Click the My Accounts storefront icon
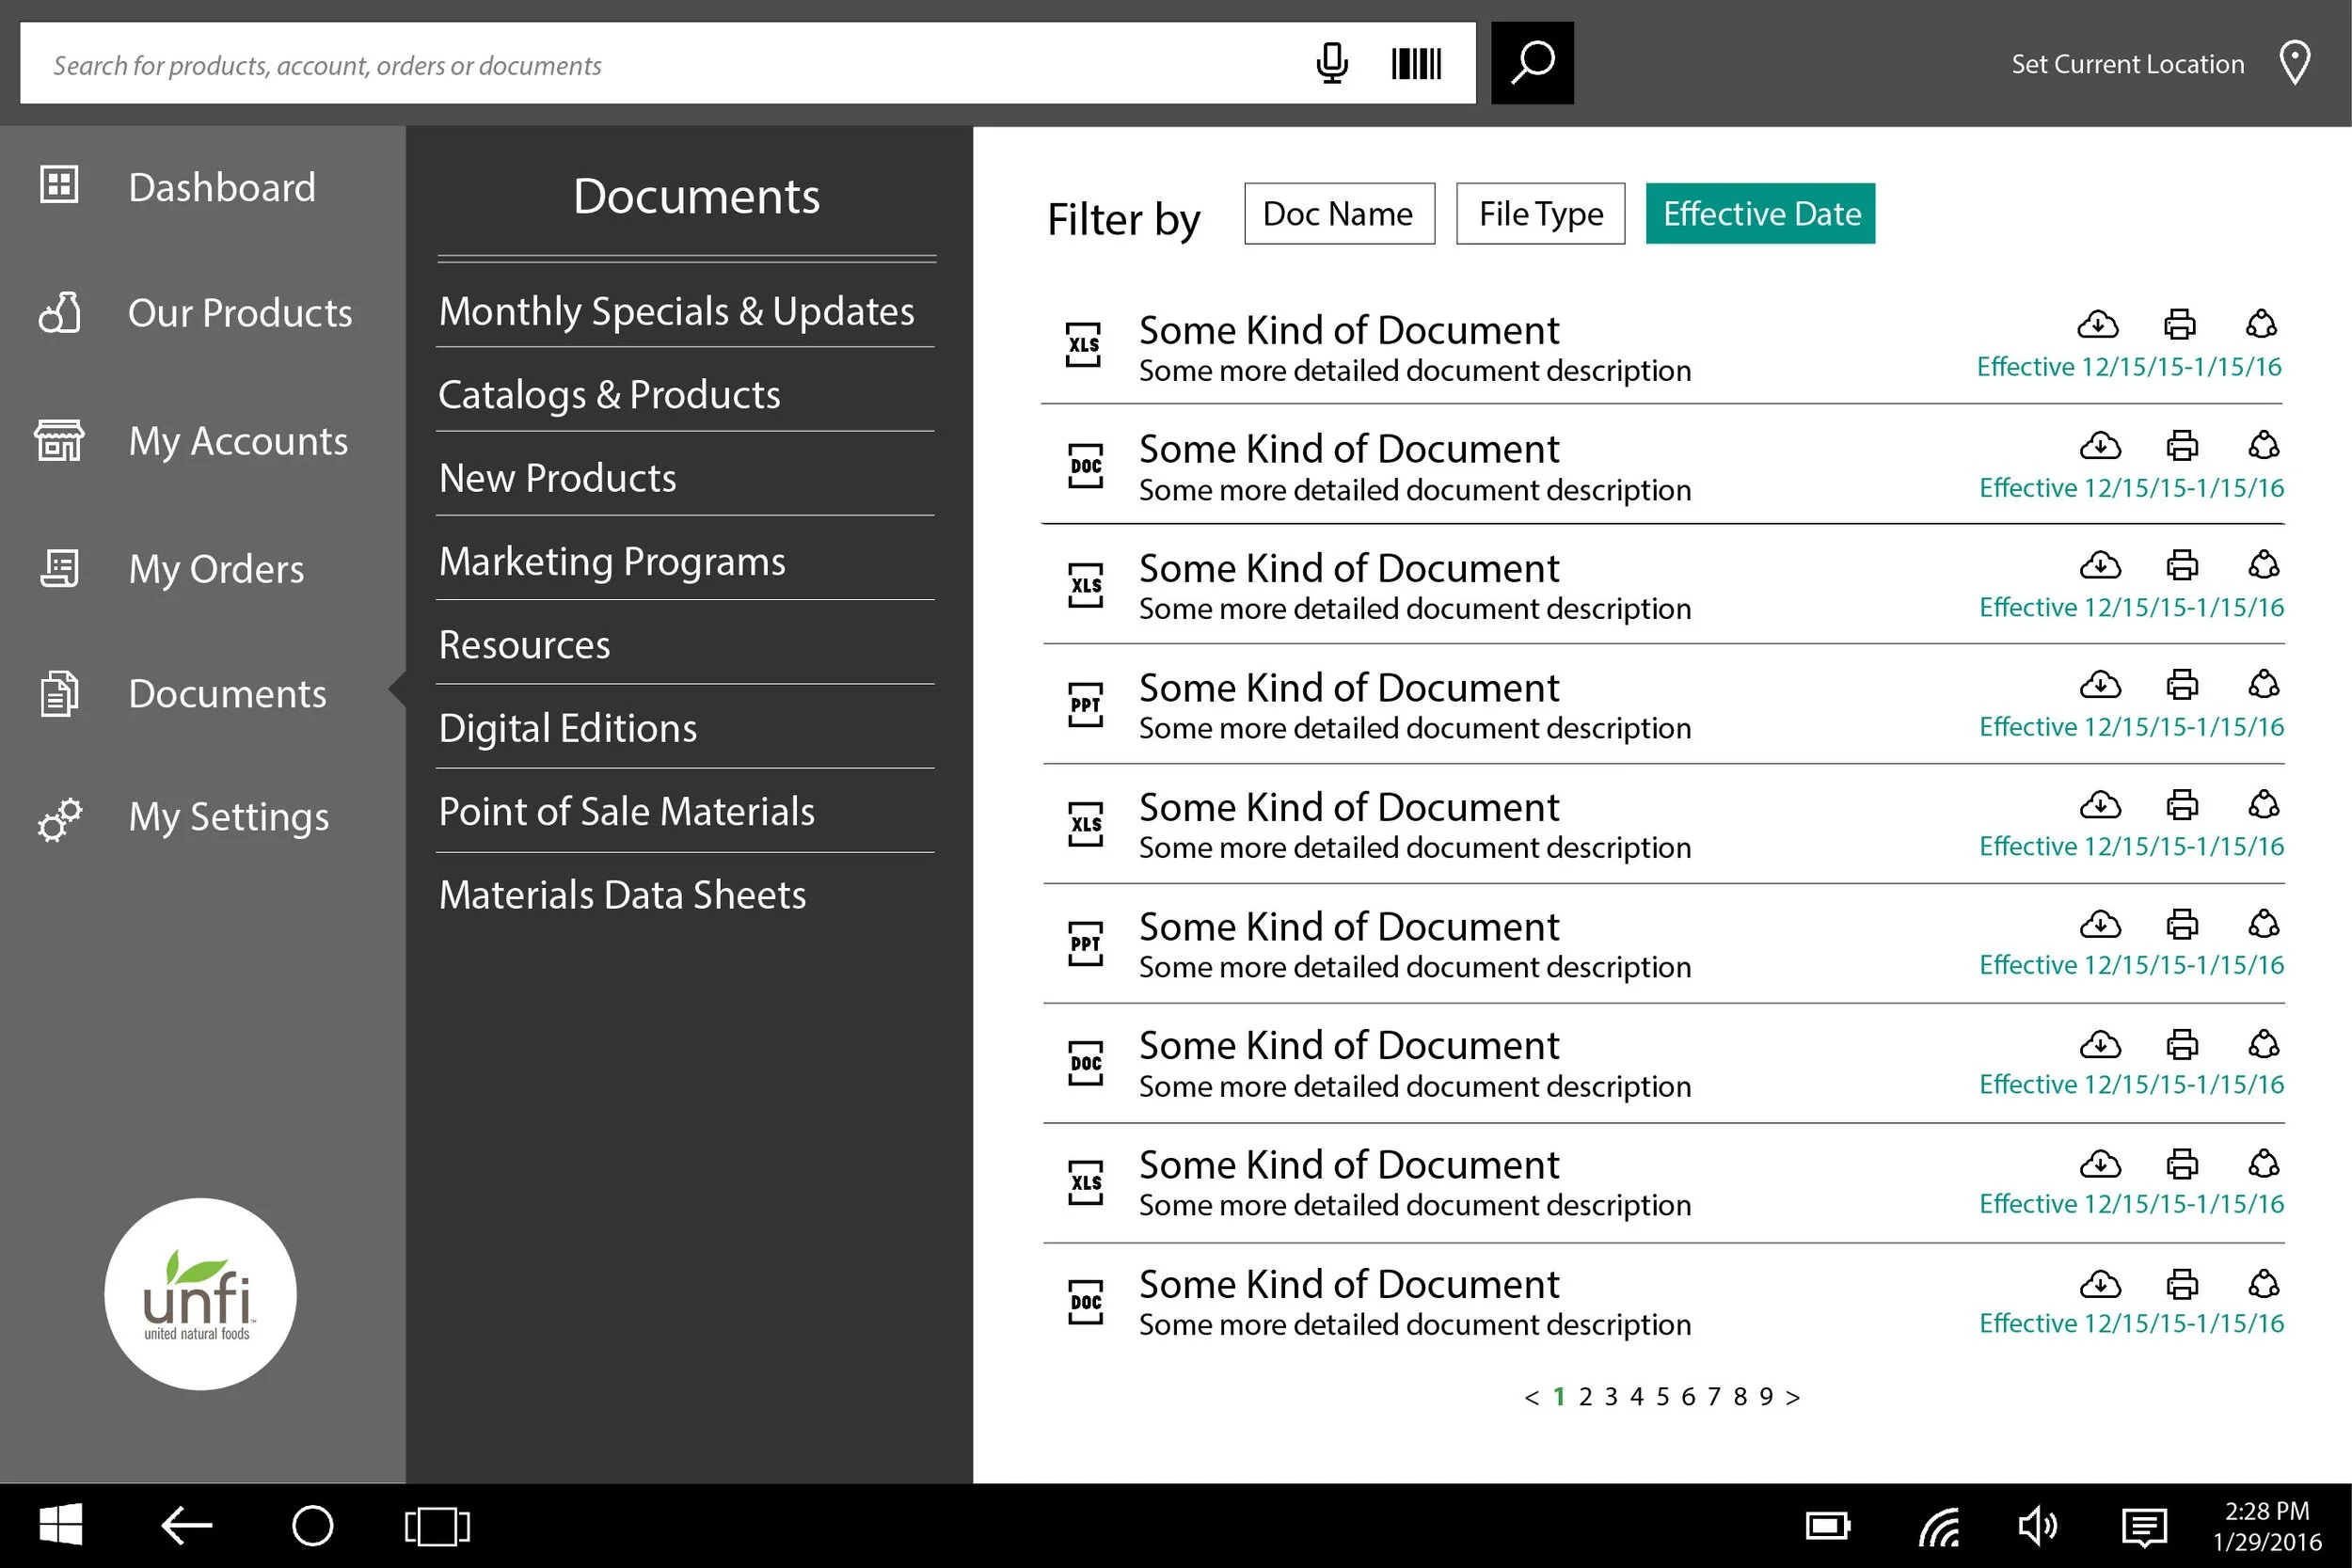Image resolution: width=2352 pixels, height=1568 pixels. tap(58, 440)
